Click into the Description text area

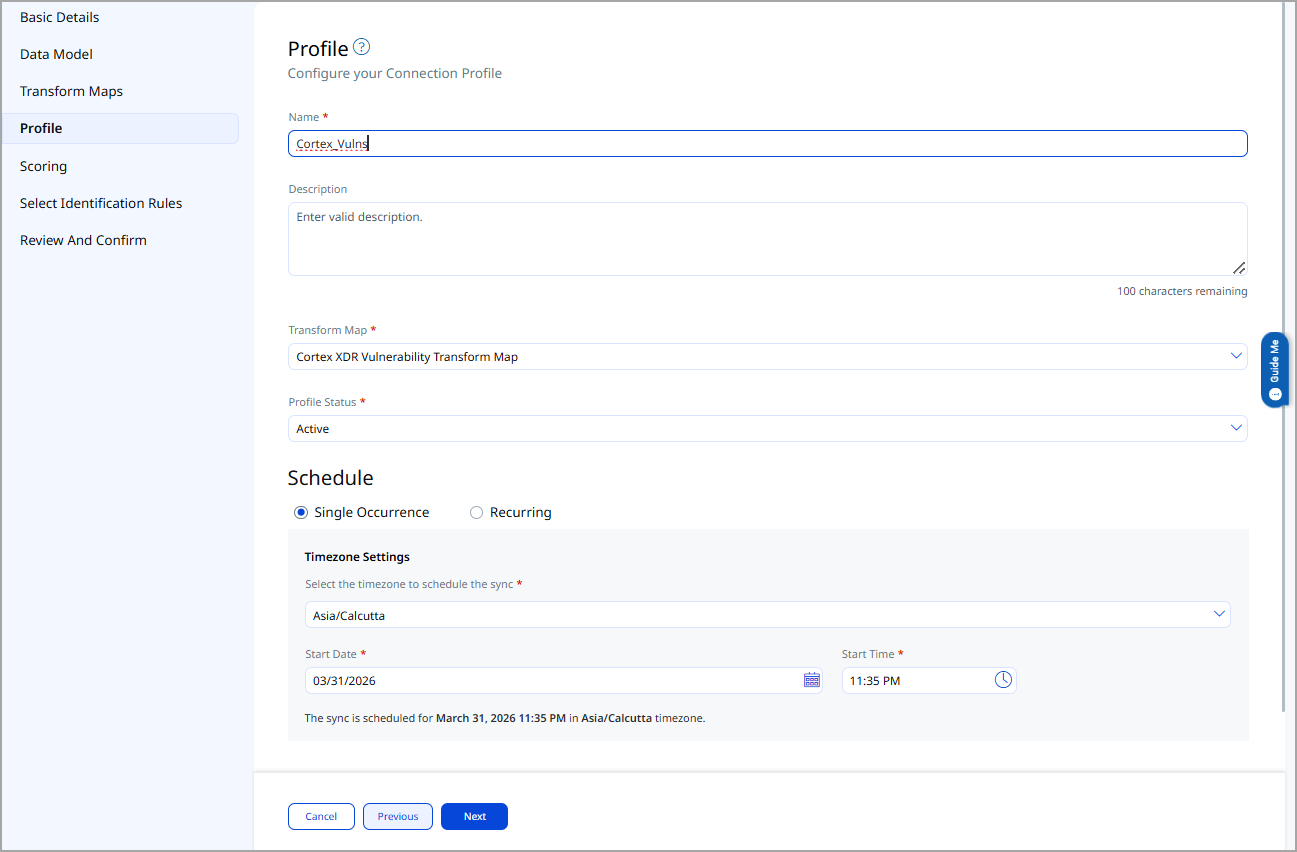(767, 239)
